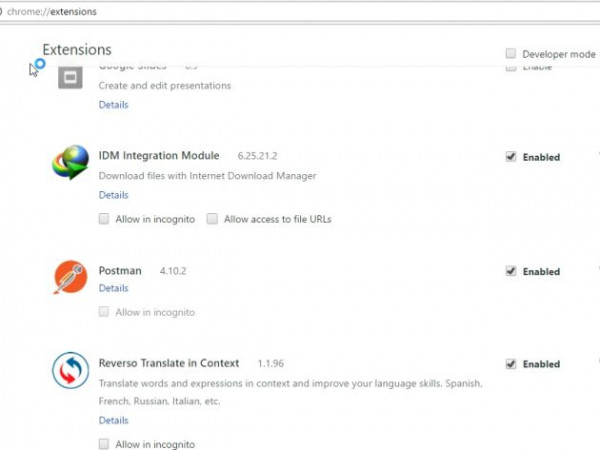Screen dimensions: 600x450
Task: Open Details link for Postman
Action: (113, 288)
